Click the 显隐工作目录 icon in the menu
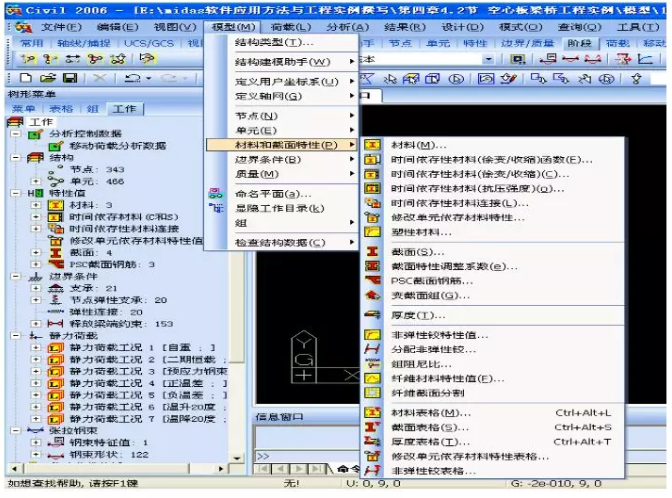Viewport: 672px width, 498px height. (x=216, y=208)
